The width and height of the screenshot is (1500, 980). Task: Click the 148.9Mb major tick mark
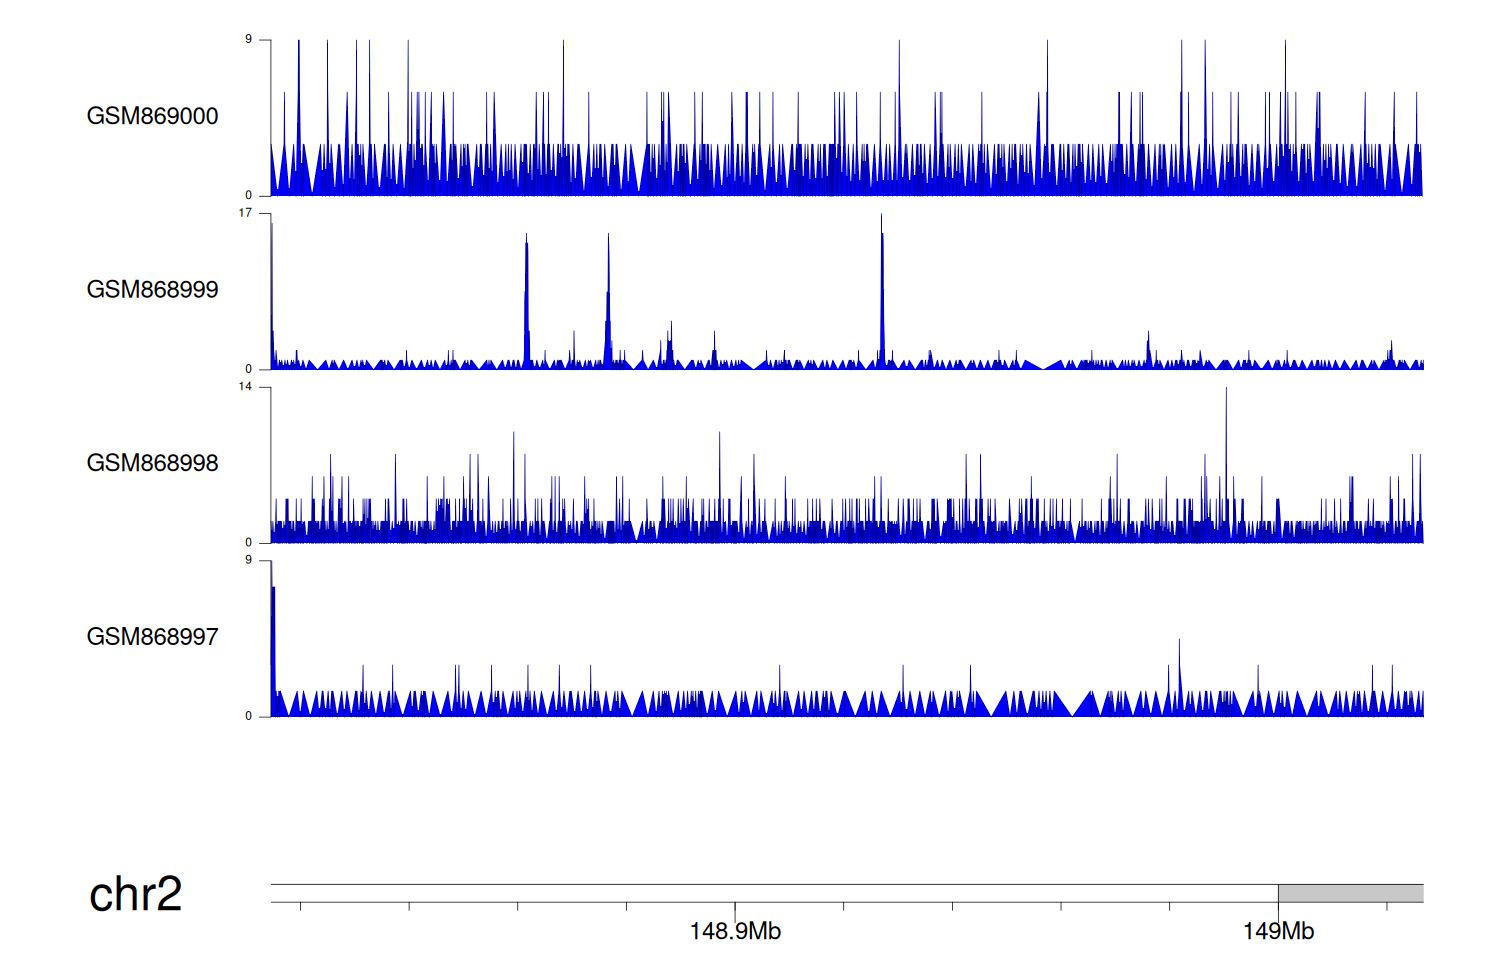[x=735, y=910]
